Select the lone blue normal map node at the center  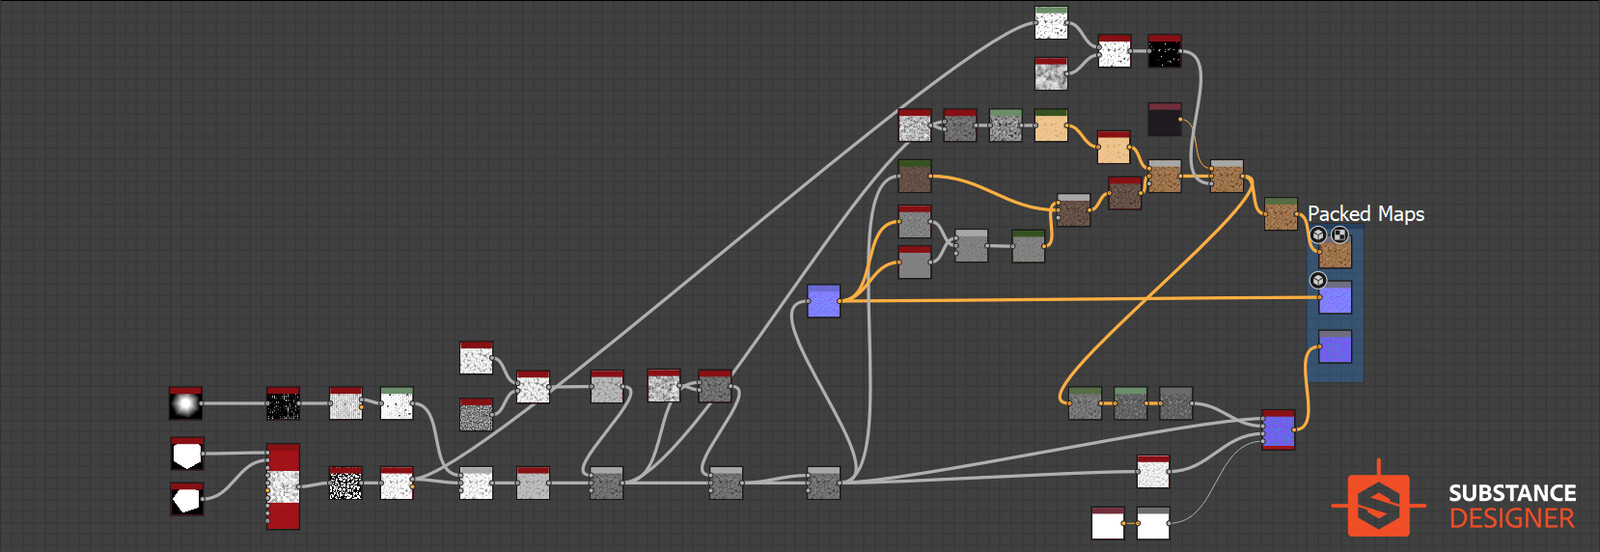tap(824, 301)
